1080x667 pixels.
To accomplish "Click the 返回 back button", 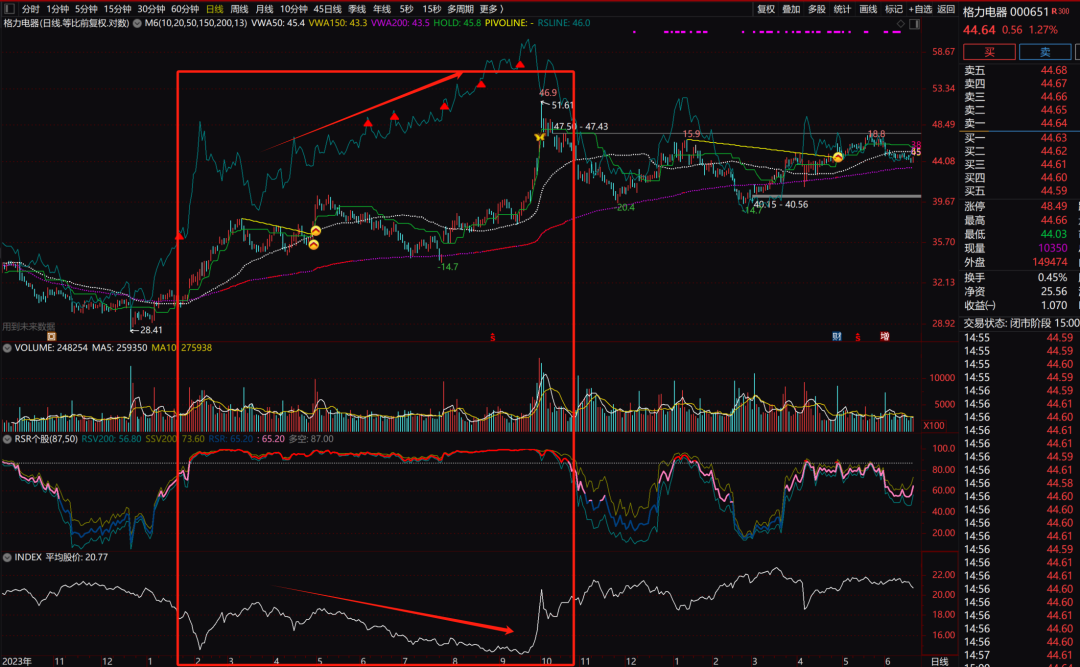I will pyautogui.click(x=946, y=9).
